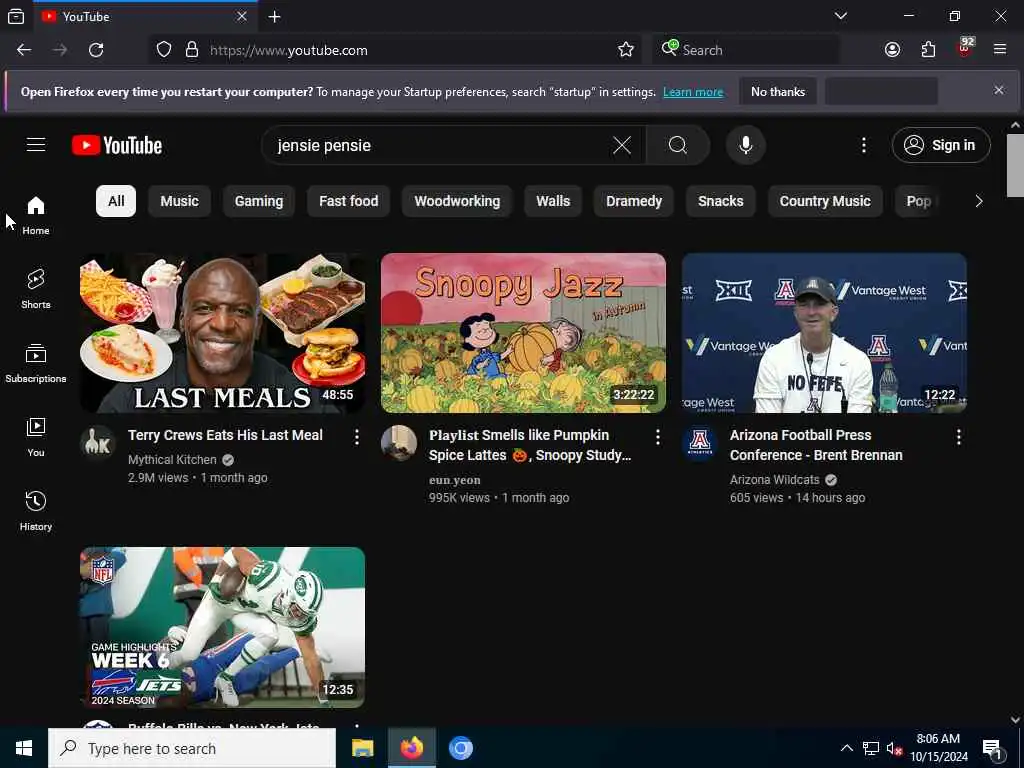Open Mythical Kitchen channel avatar

(x=98, y=443)
